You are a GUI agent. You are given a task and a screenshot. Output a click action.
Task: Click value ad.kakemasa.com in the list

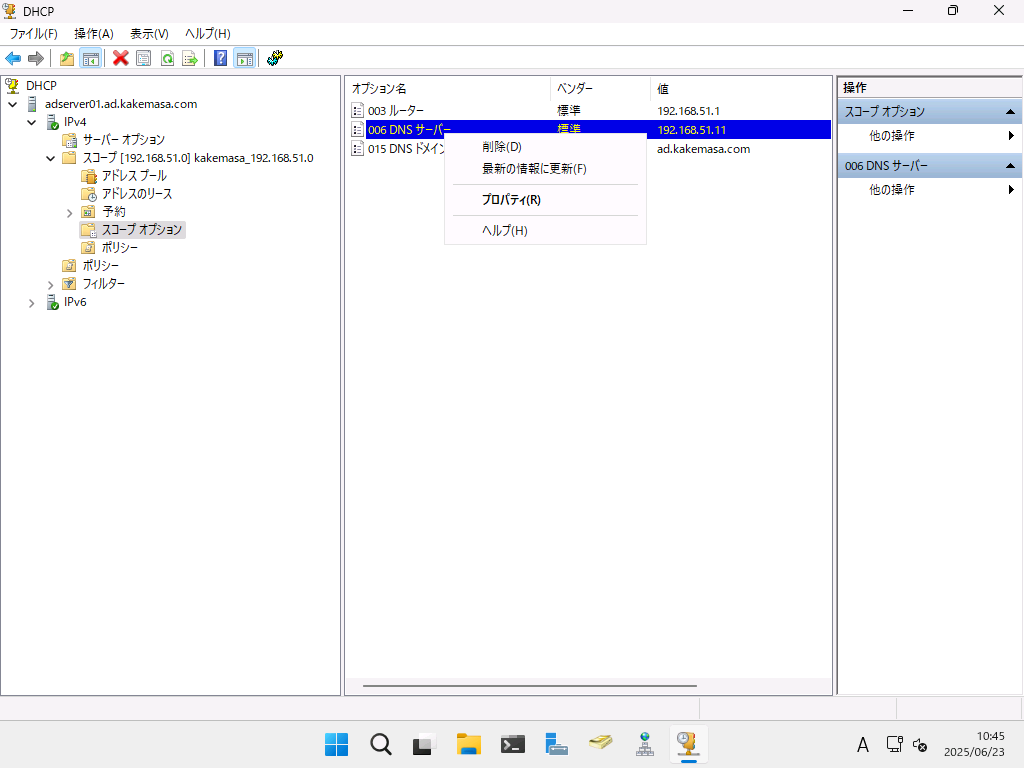[703, 149]
